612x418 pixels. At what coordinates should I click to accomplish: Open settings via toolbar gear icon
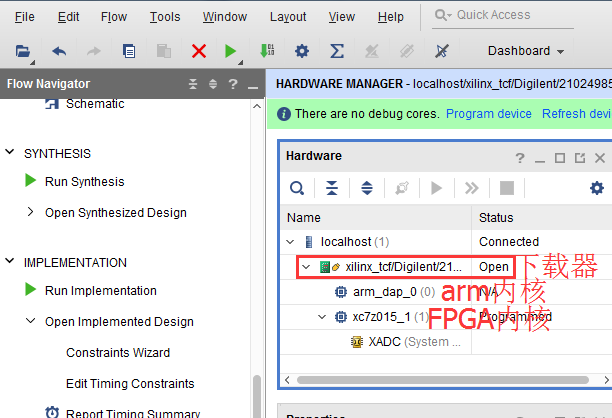[x=302, y=51]
